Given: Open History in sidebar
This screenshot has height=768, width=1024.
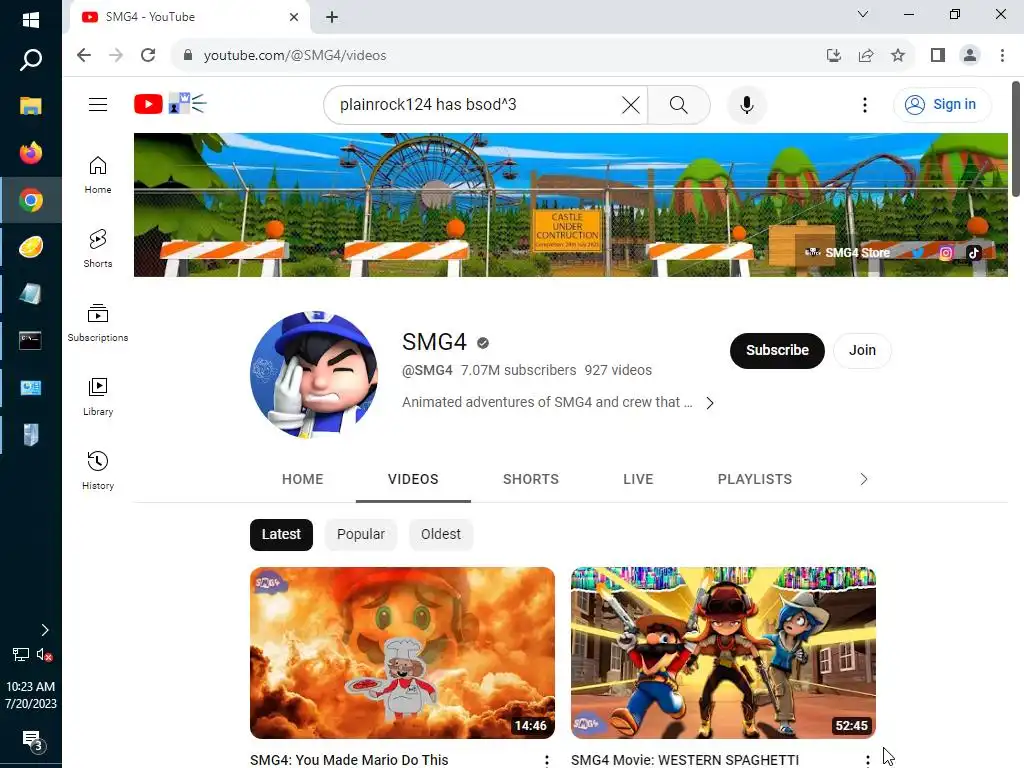Looking at the screenshot, I should click(x=98, y=470).
